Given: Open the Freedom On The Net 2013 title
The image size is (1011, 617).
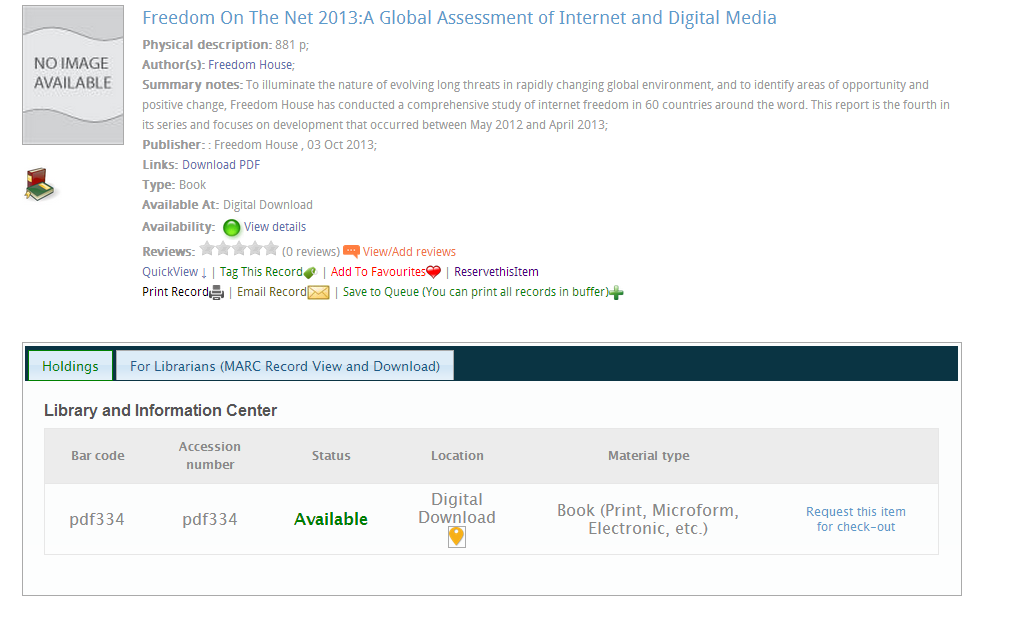Looking at the screenshot, I should pos(459,18).
